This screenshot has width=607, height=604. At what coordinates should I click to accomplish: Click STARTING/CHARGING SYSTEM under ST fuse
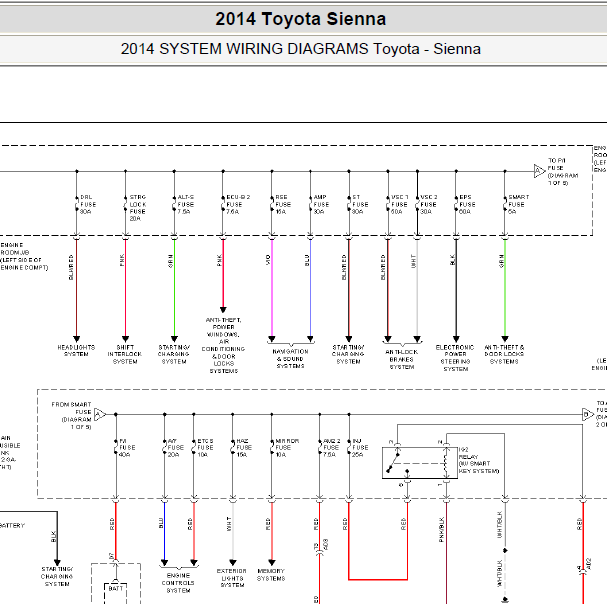tap(348, 354)
